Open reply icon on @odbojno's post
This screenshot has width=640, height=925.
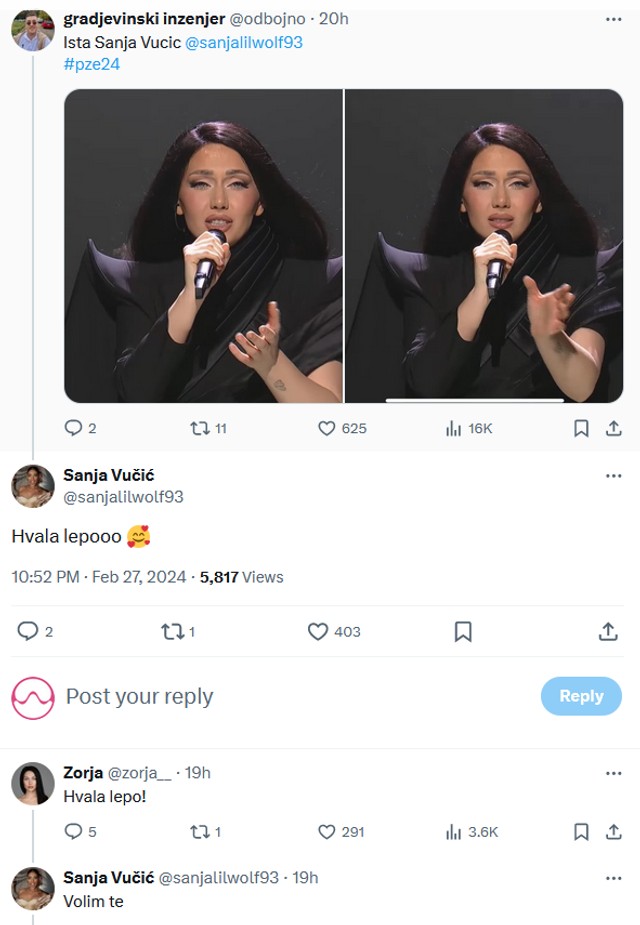76,426
